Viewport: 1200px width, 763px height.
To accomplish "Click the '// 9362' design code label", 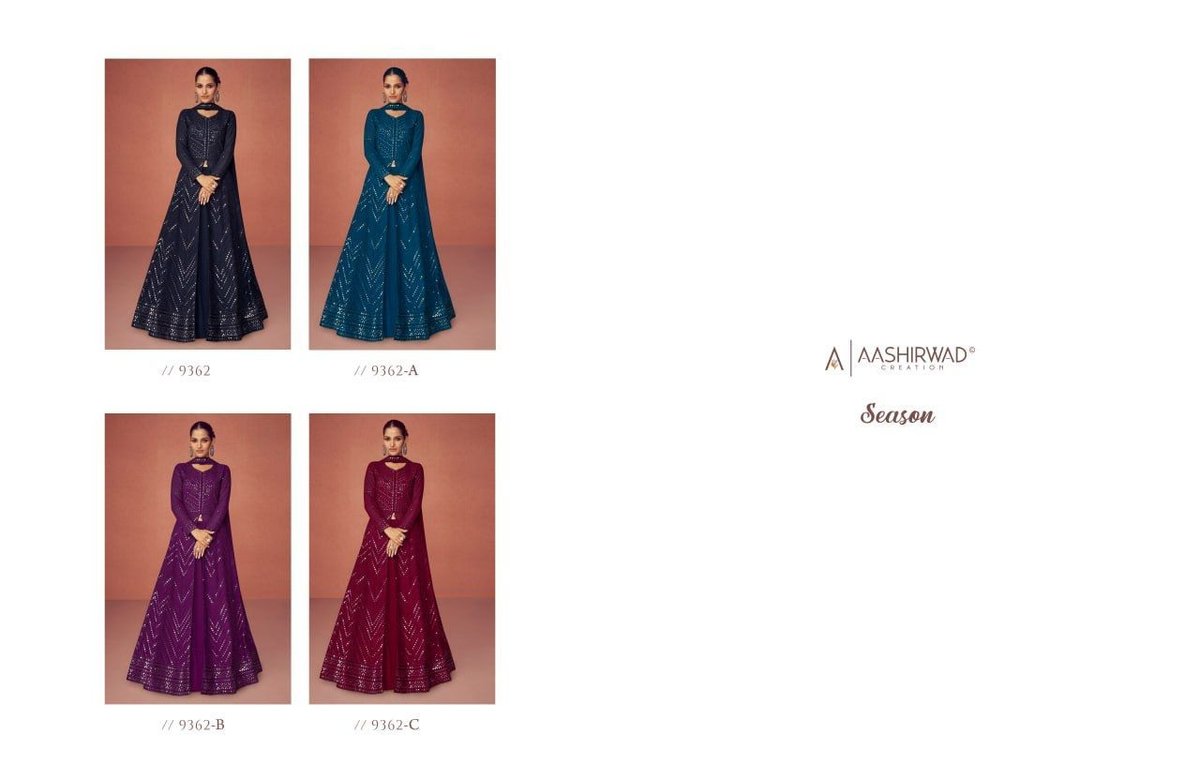I will [186, 370].
